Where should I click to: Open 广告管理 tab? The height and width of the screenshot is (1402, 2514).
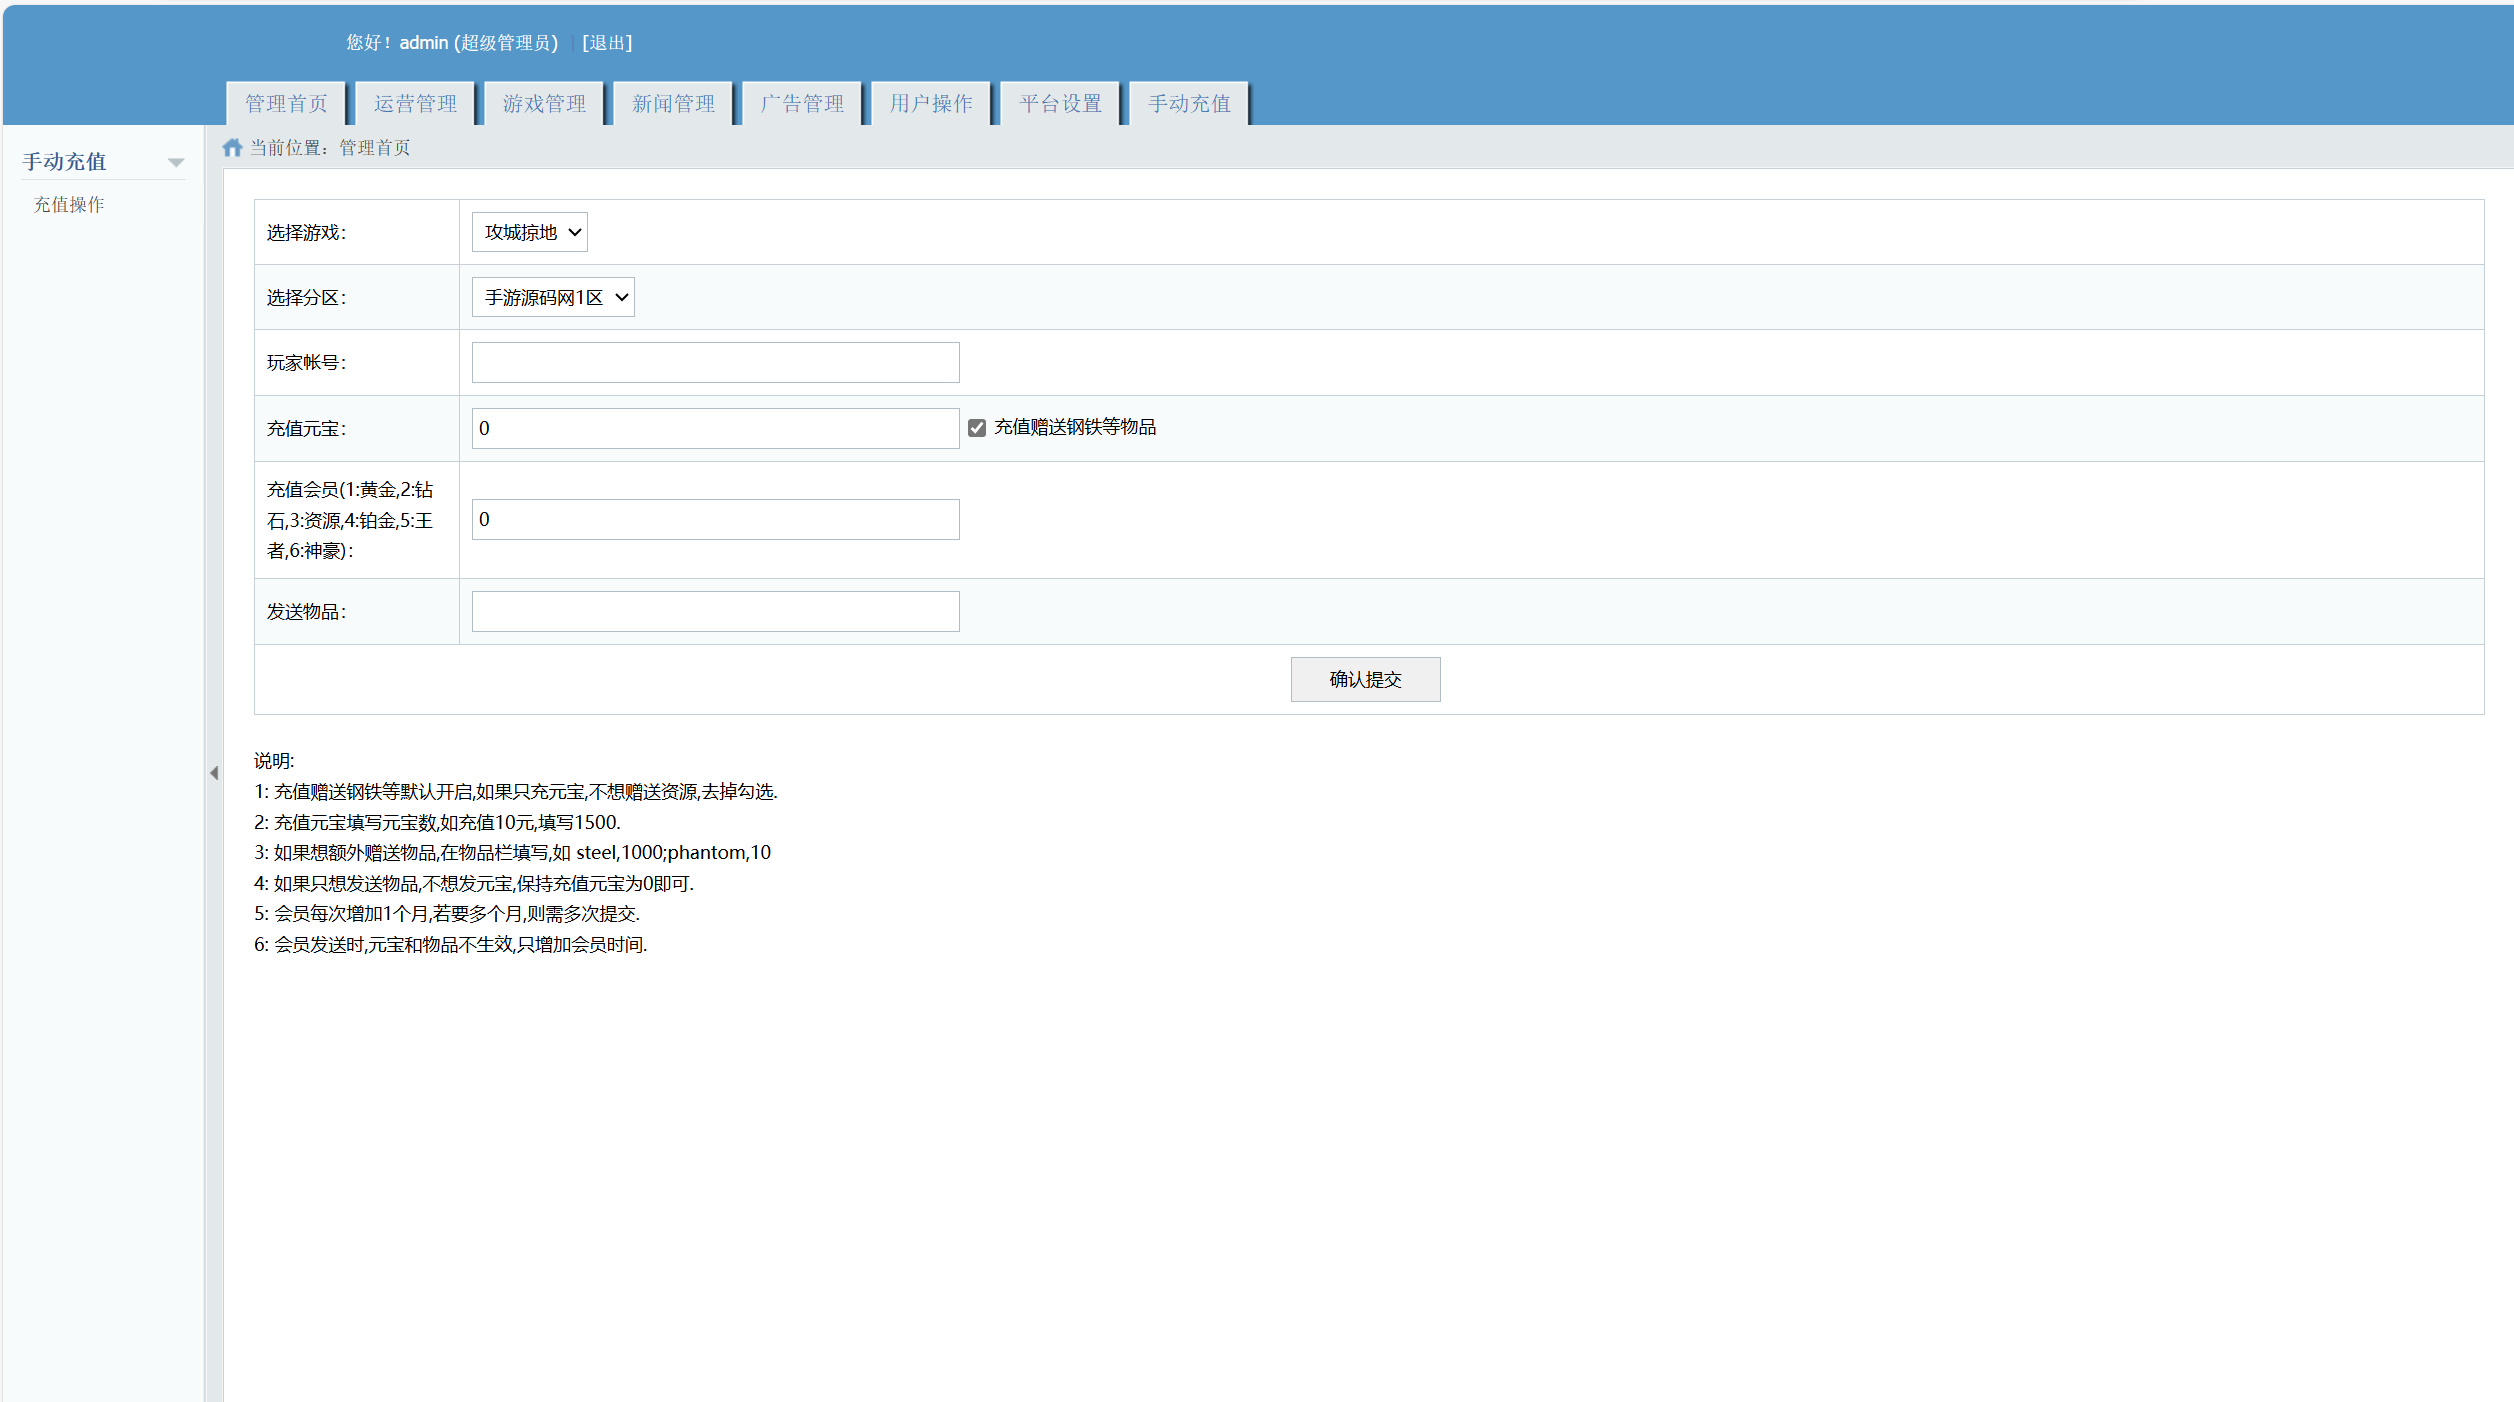802,104
